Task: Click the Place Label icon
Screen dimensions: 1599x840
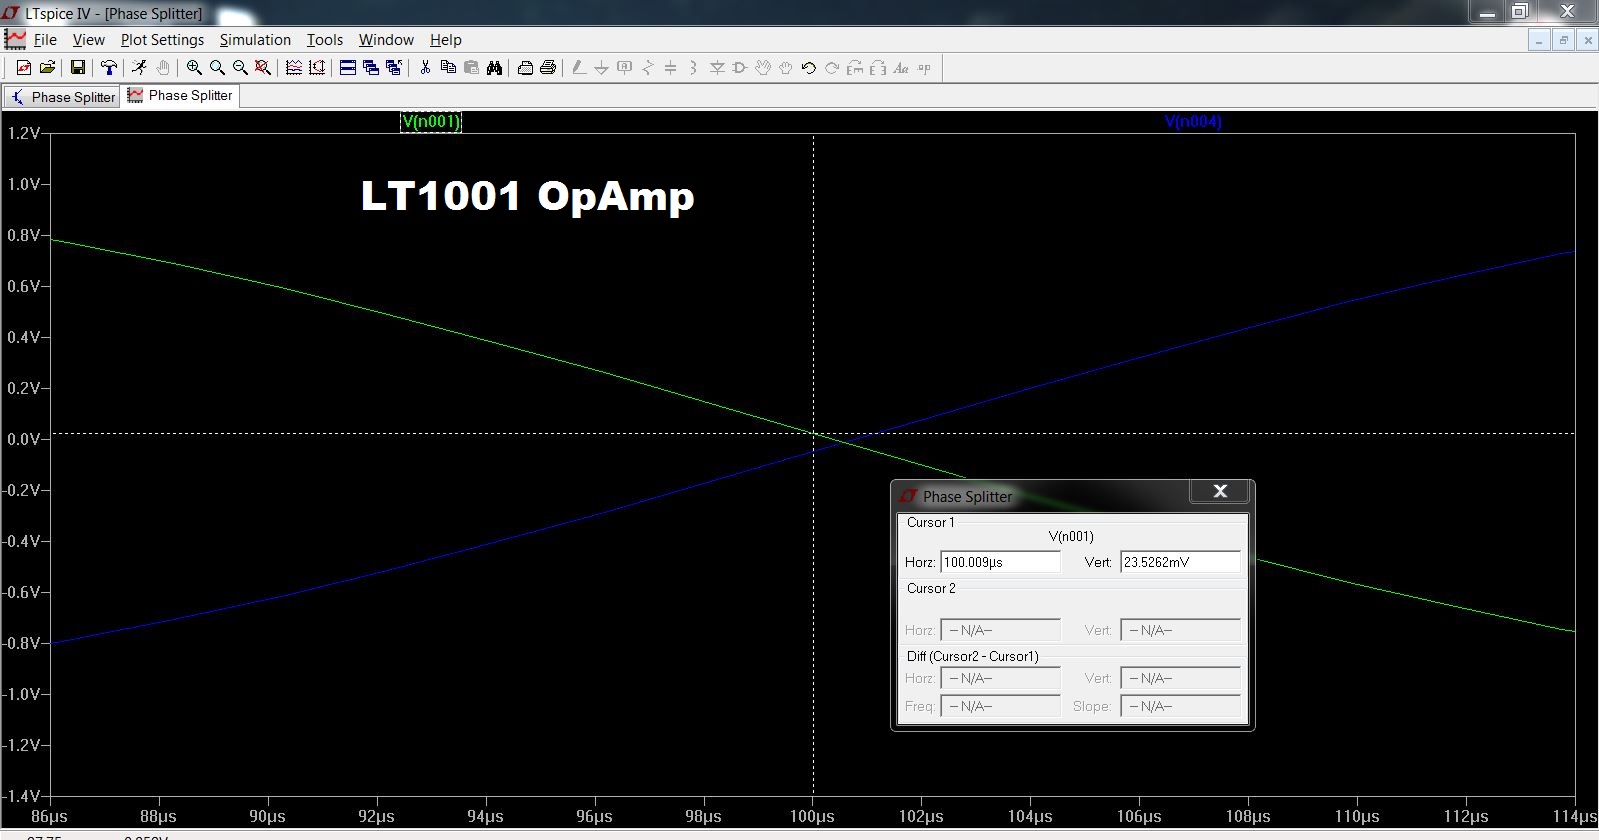Action: point(625,68)
